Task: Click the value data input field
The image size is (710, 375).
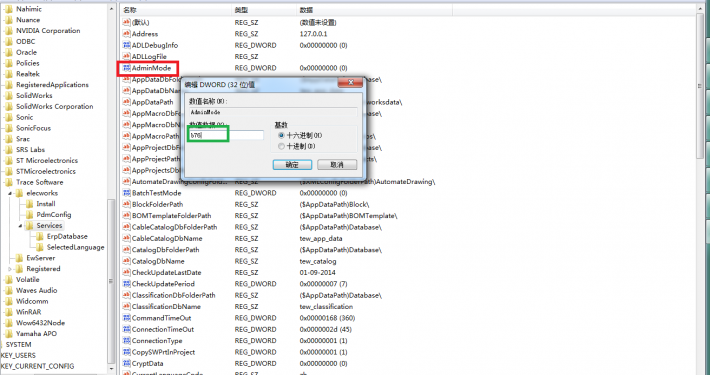Action: 226,135
